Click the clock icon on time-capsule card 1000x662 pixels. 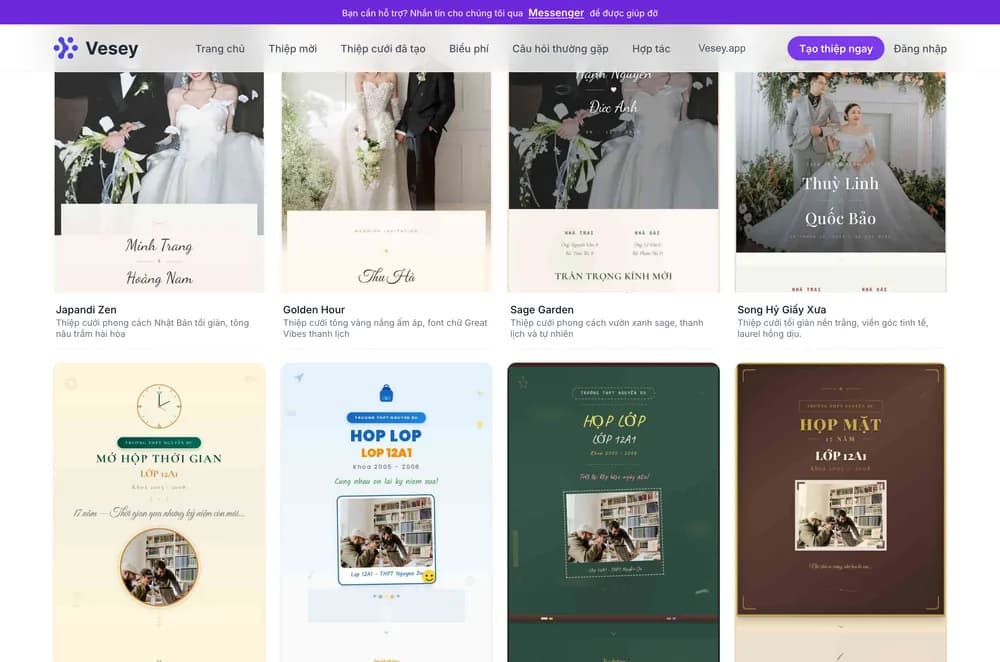click(x=159, y=406)
